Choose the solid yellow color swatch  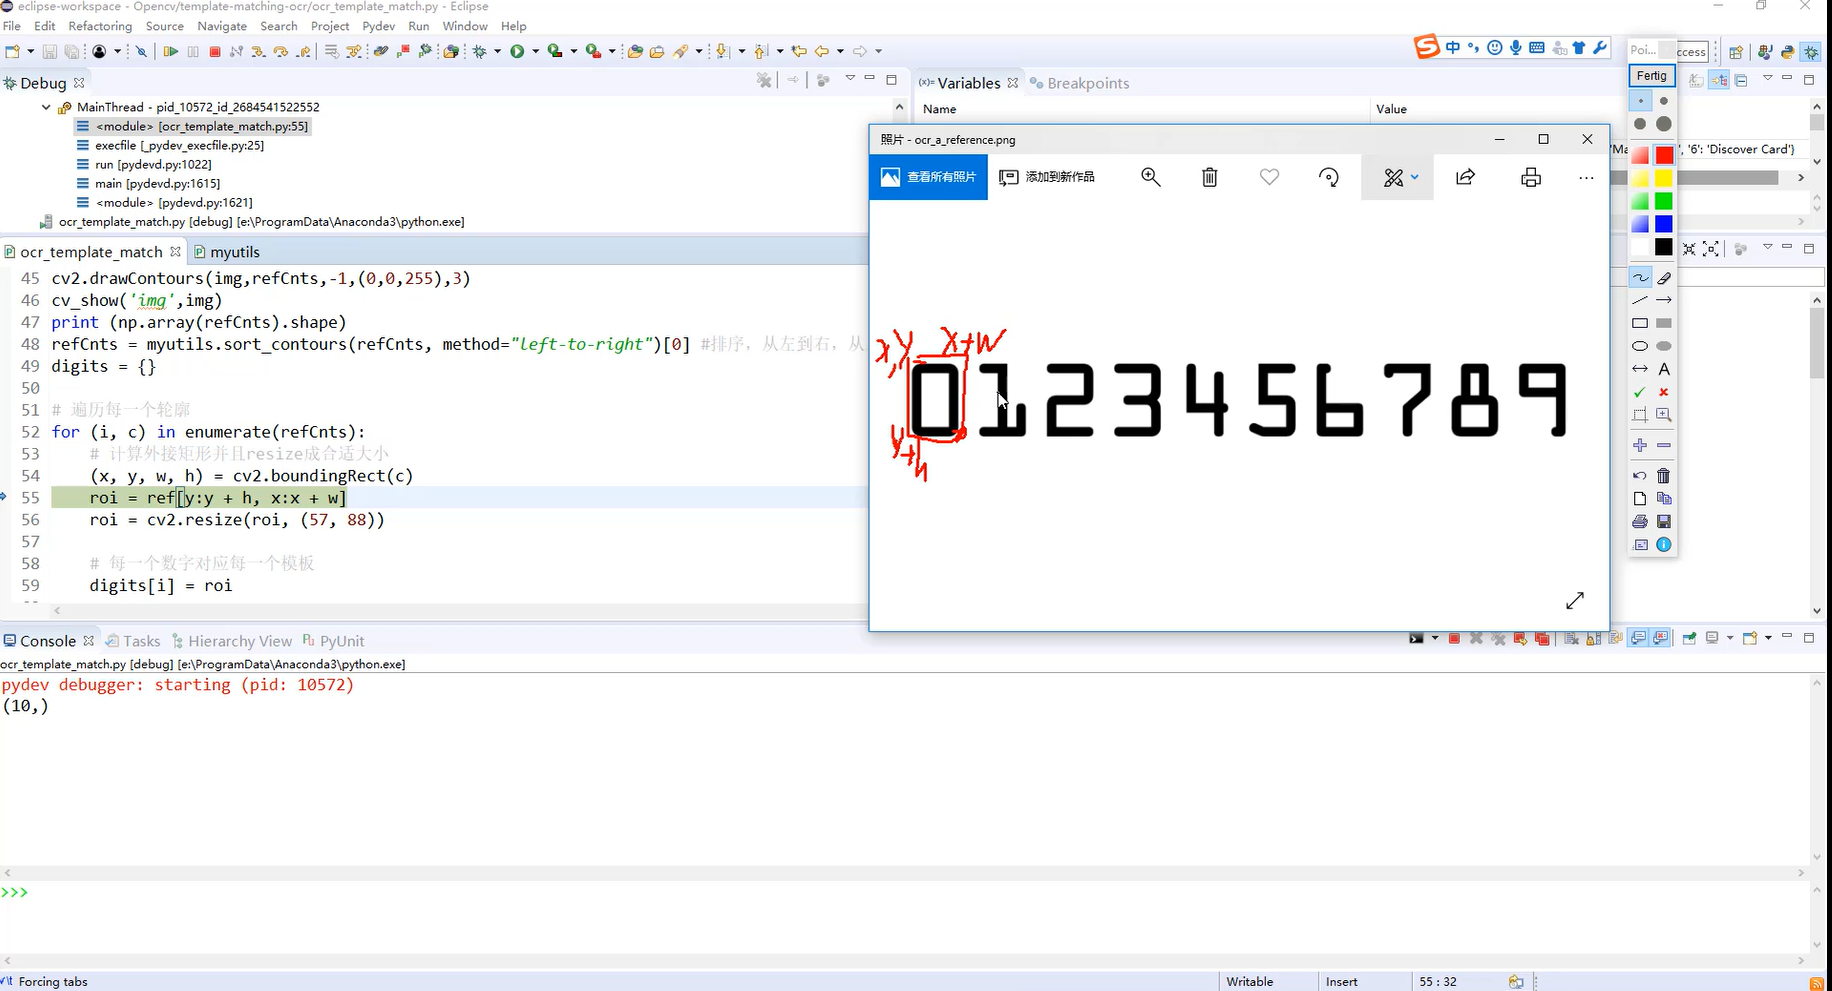click(1664, 178)
